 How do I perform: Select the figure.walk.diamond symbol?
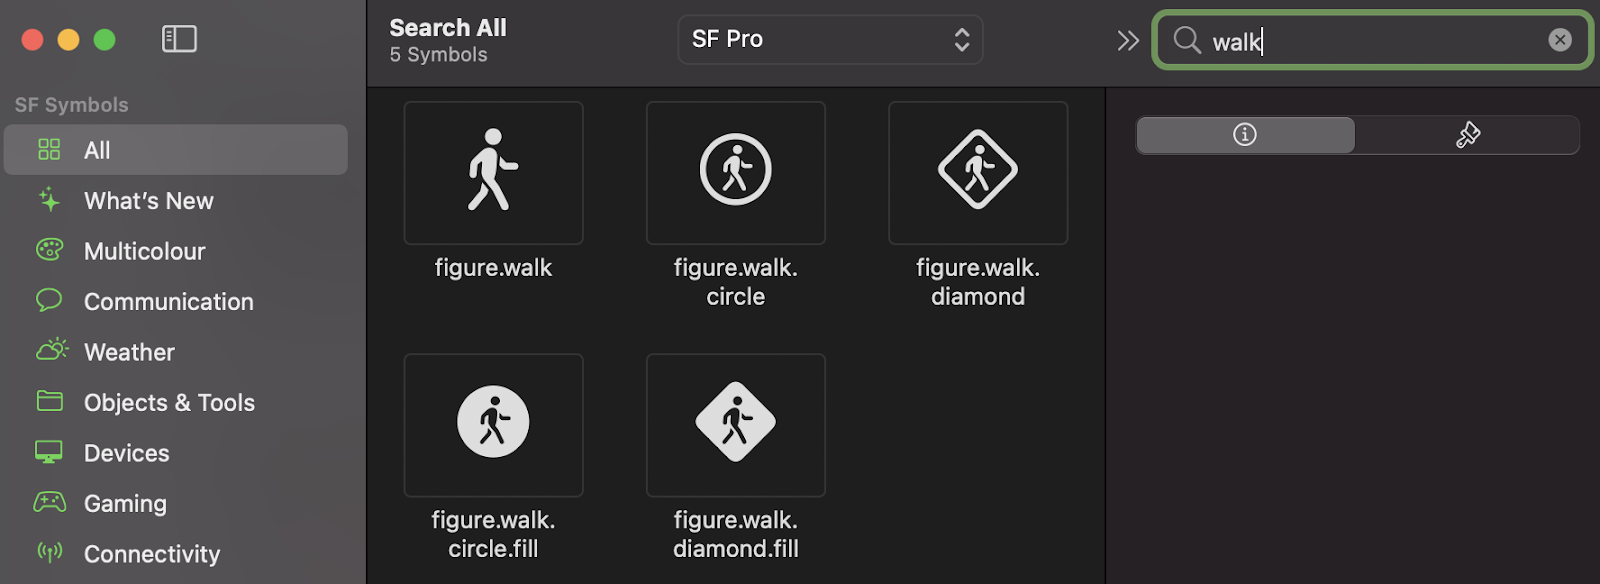pyautogui.click(x=978, y=172)
